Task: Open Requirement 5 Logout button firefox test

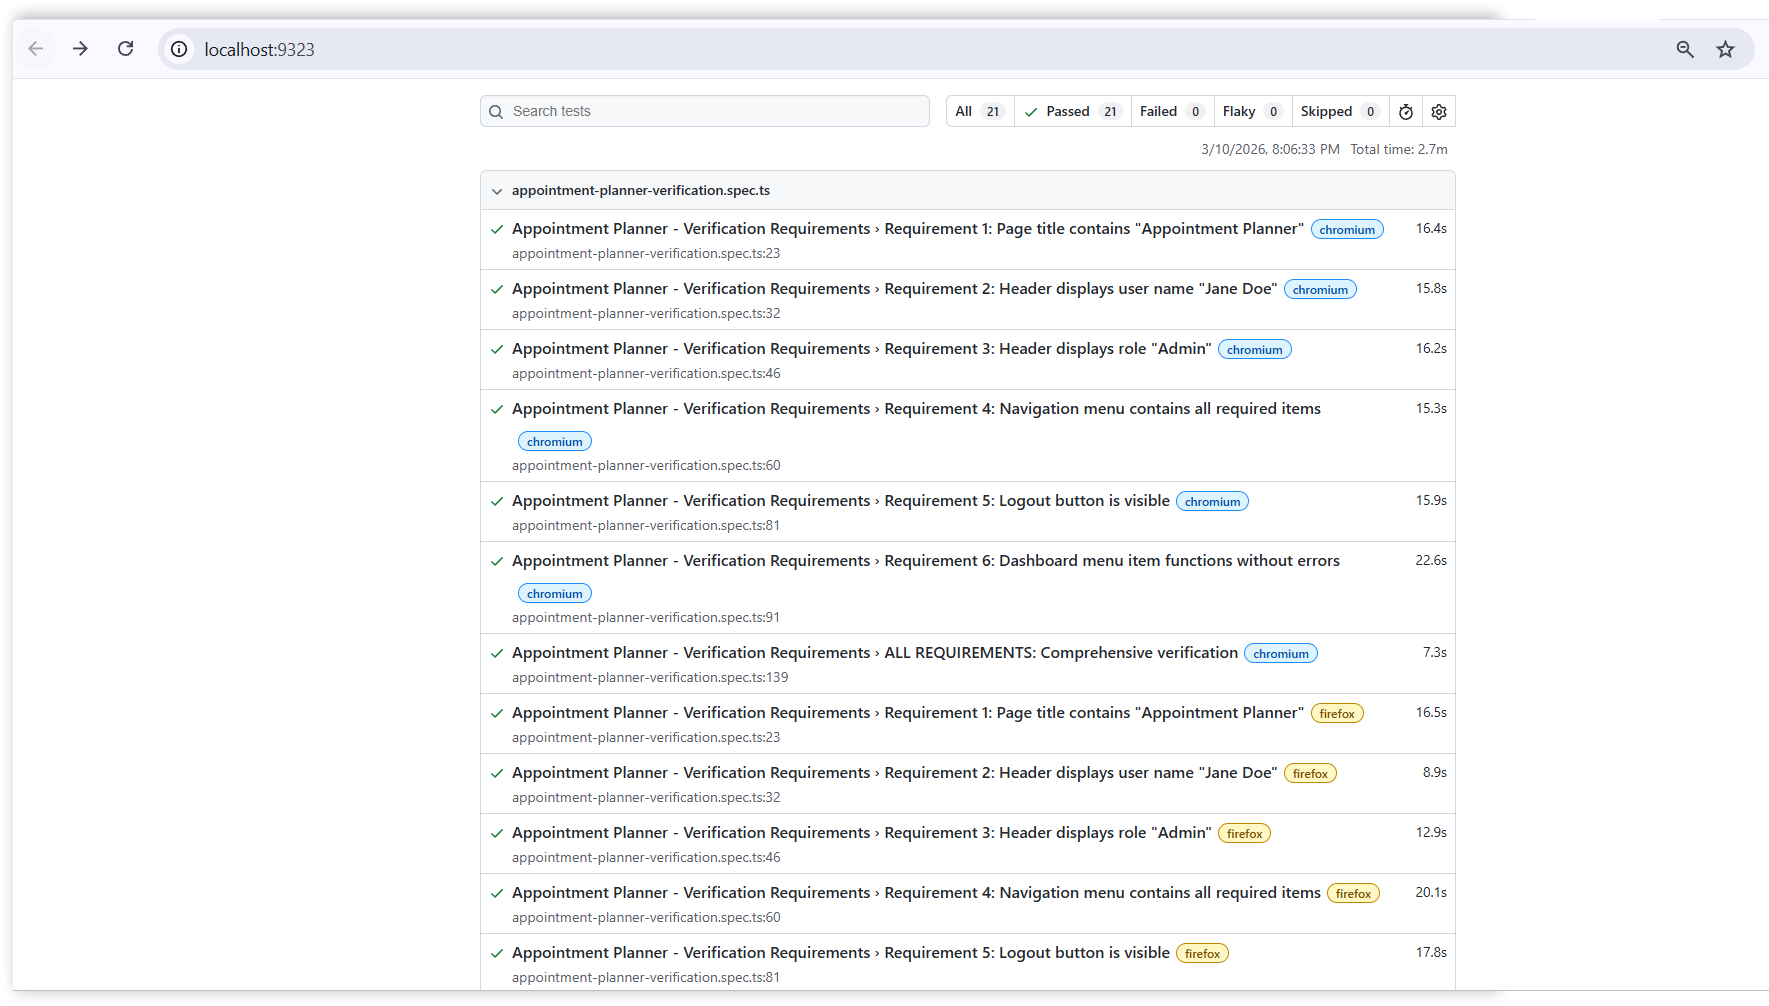Action: coord(841,953)
